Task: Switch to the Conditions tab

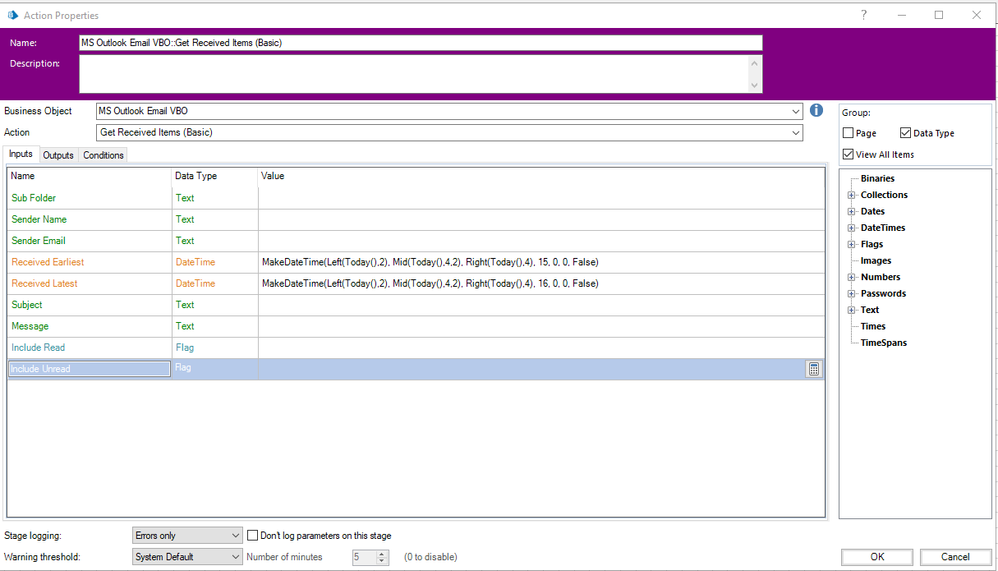Action: (103, 155)
